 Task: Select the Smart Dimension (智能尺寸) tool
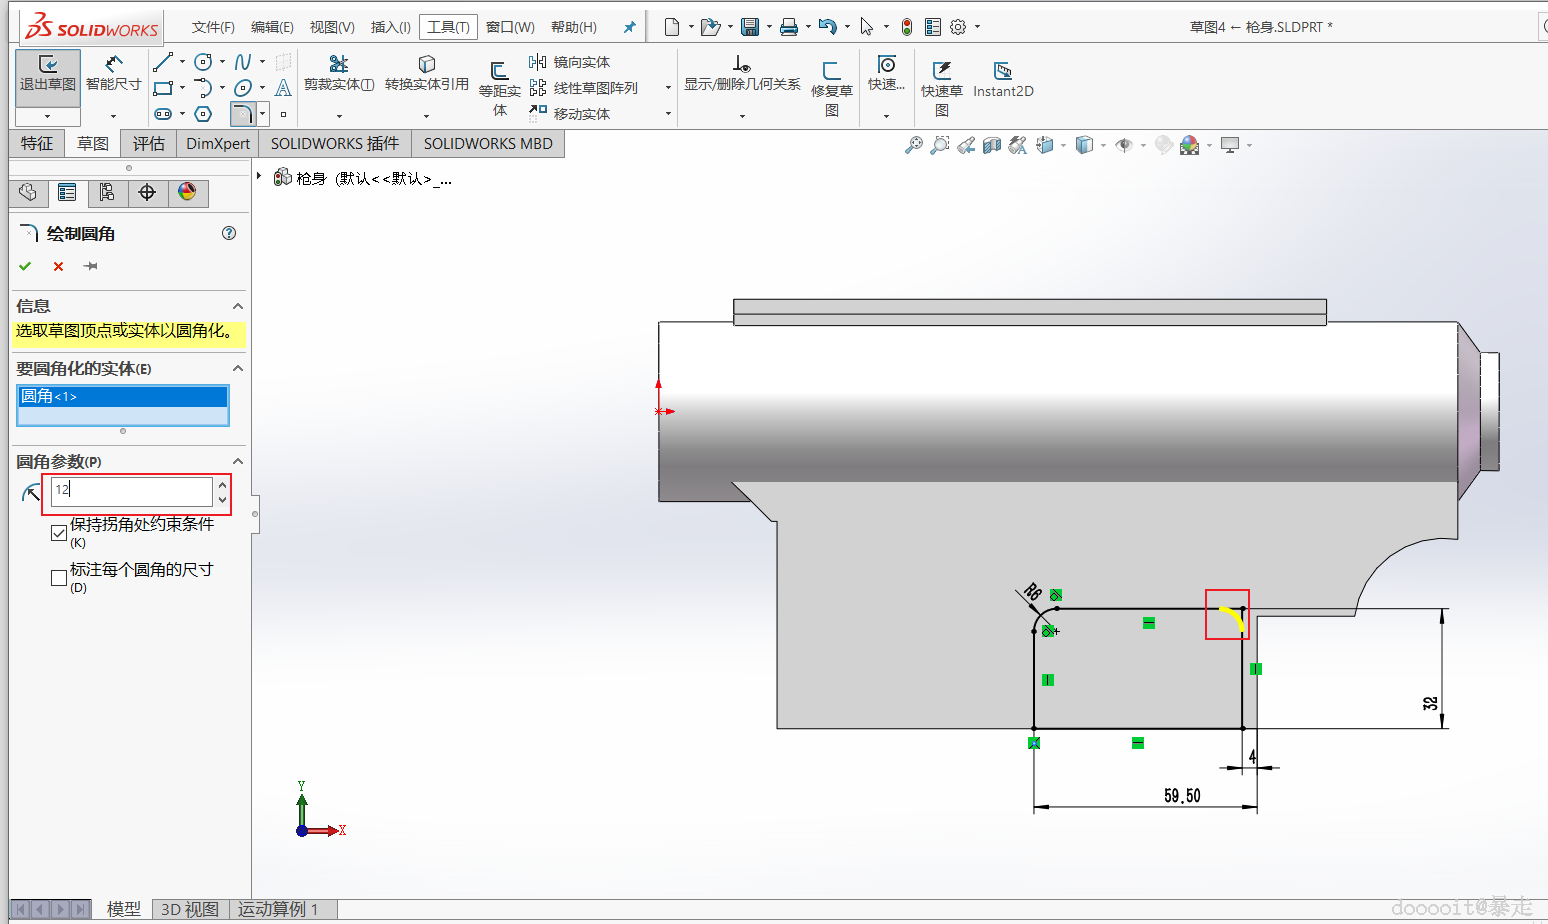click(x=113, y=66)
